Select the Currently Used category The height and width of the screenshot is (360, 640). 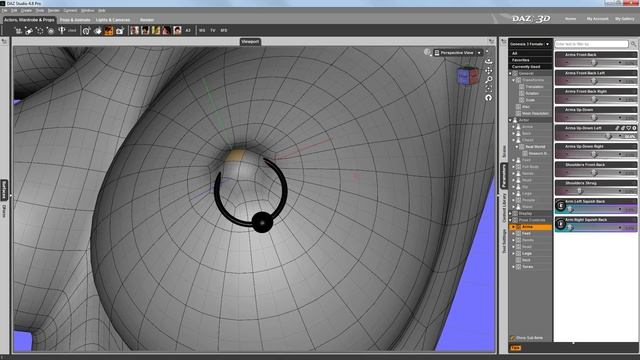click(526, 67)
